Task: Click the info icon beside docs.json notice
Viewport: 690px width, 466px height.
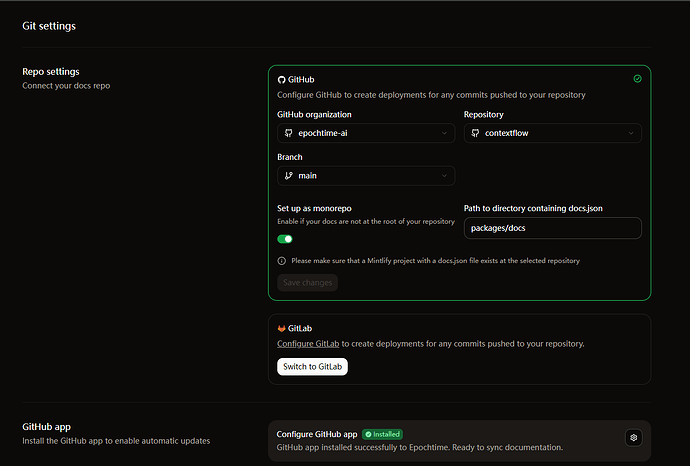Action: click(282, 261)
